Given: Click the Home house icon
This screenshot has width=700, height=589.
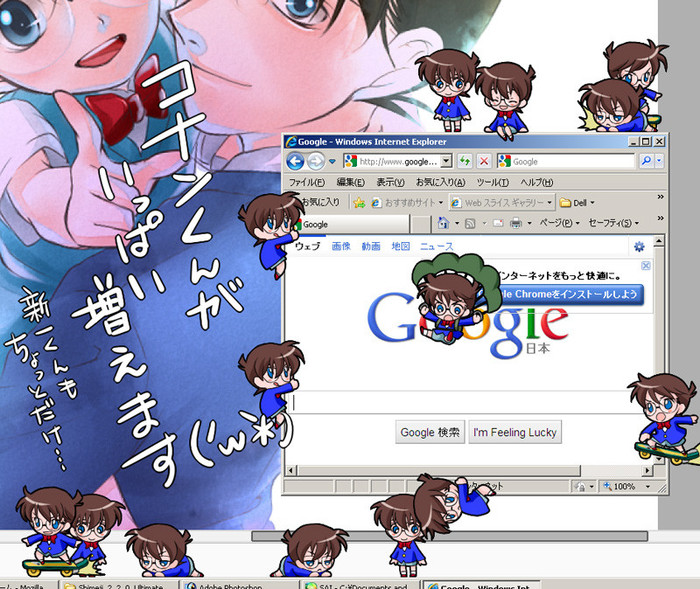Looking at the screenshot, I should click(443, 222).
